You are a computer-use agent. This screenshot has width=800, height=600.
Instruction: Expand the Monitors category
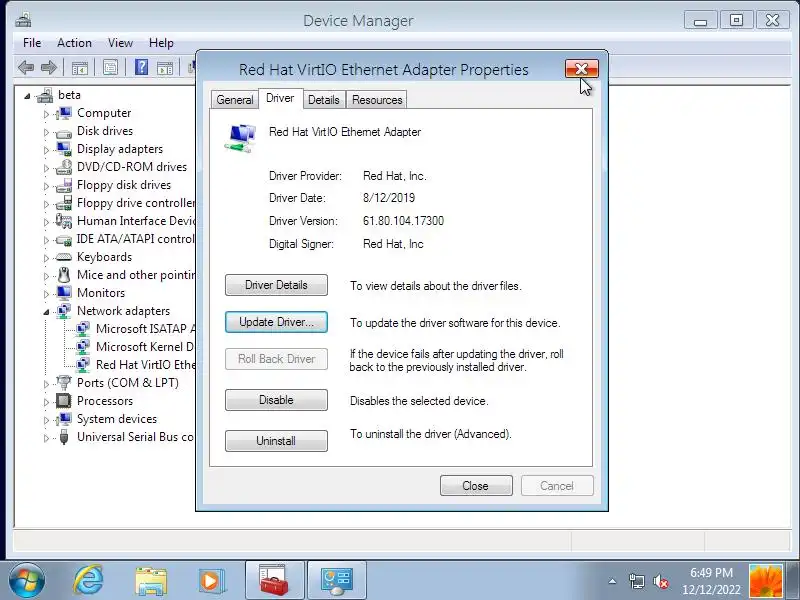[x=46, y=294]
